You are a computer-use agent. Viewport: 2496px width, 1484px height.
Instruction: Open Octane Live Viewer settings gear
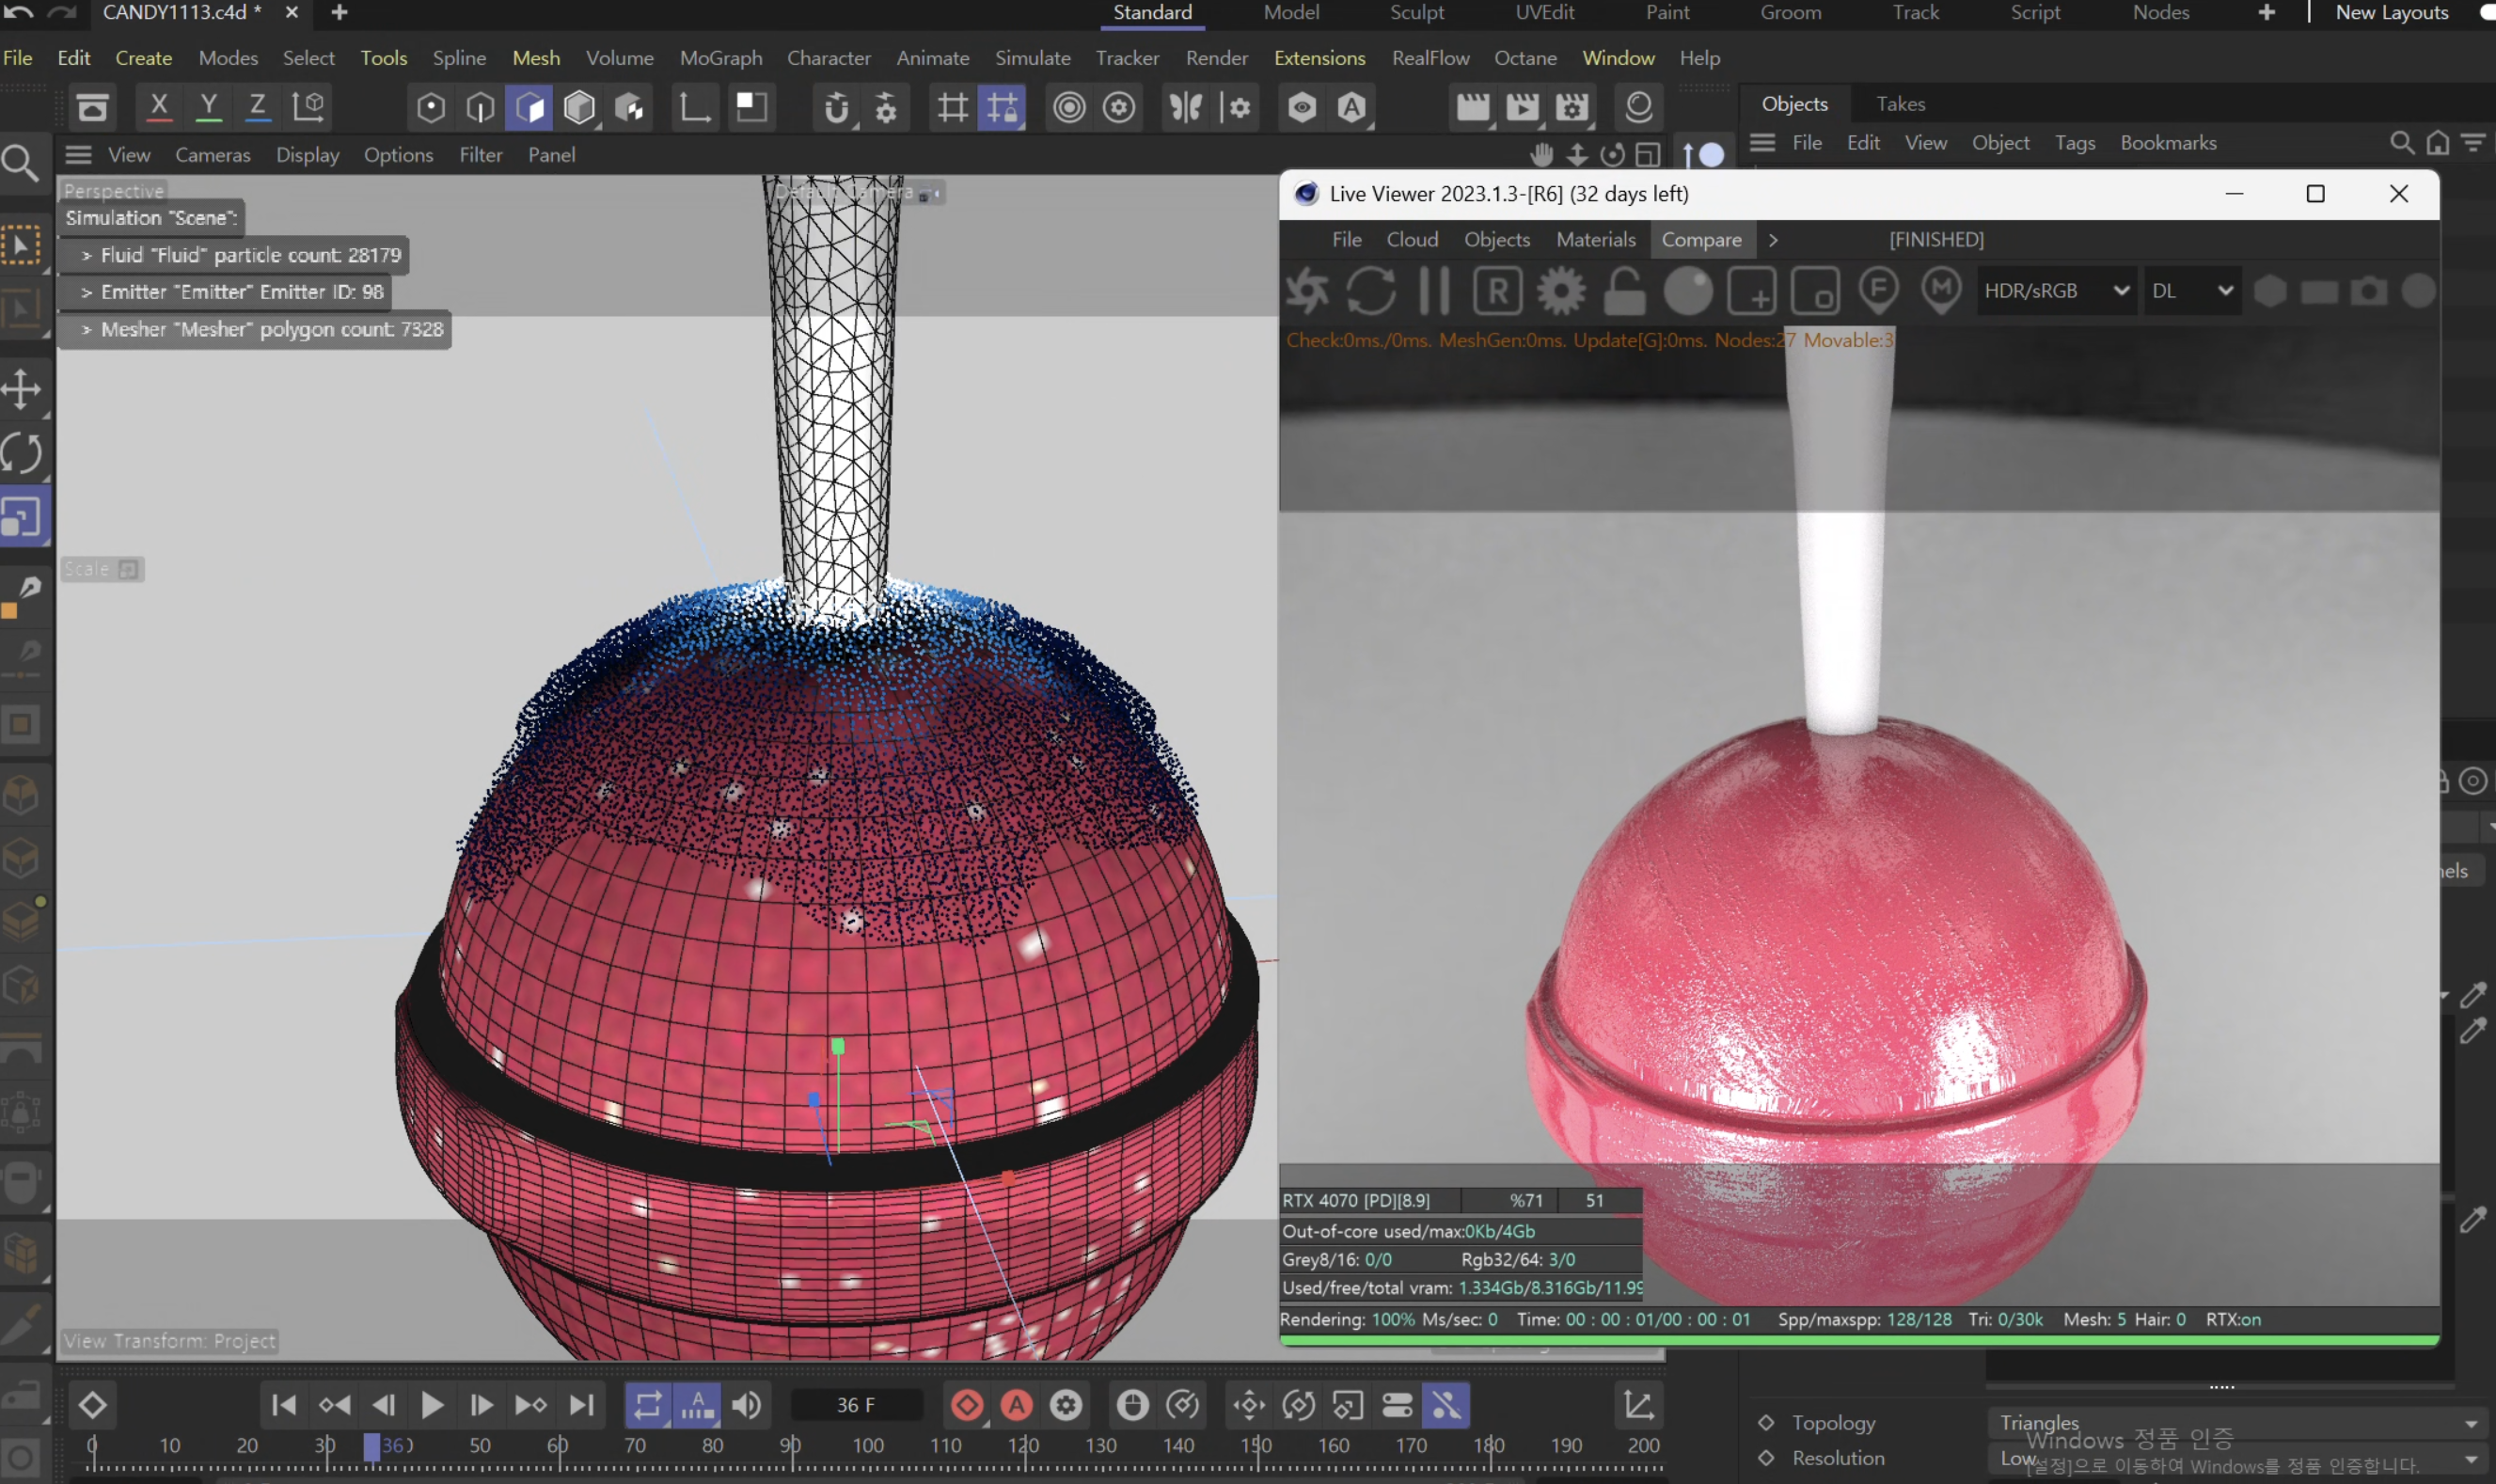tap(1561, 291)
